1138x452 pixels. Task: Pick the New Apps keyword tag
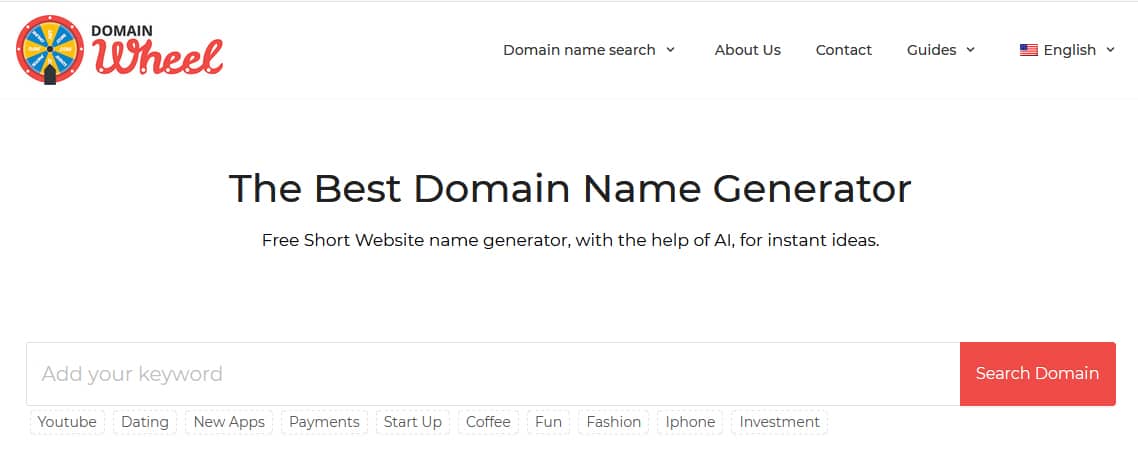[x=229, y=422]
